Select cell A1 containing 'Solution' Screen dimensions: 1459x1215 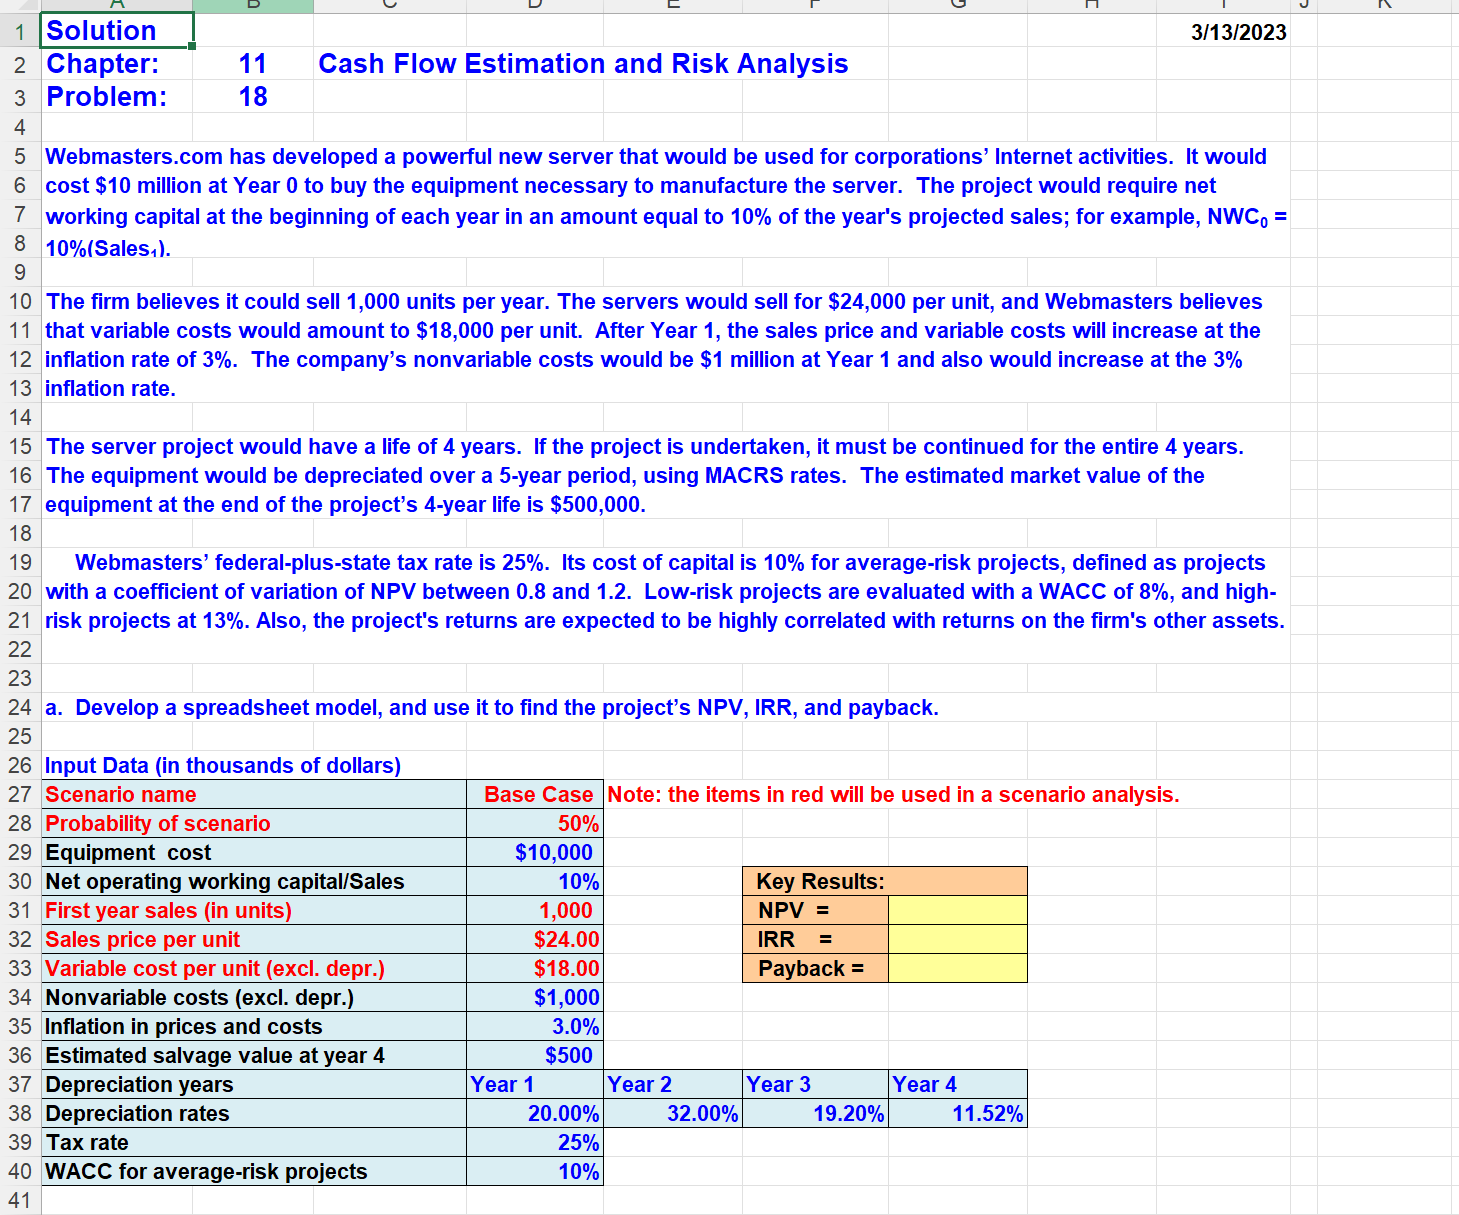pos(113,30)
